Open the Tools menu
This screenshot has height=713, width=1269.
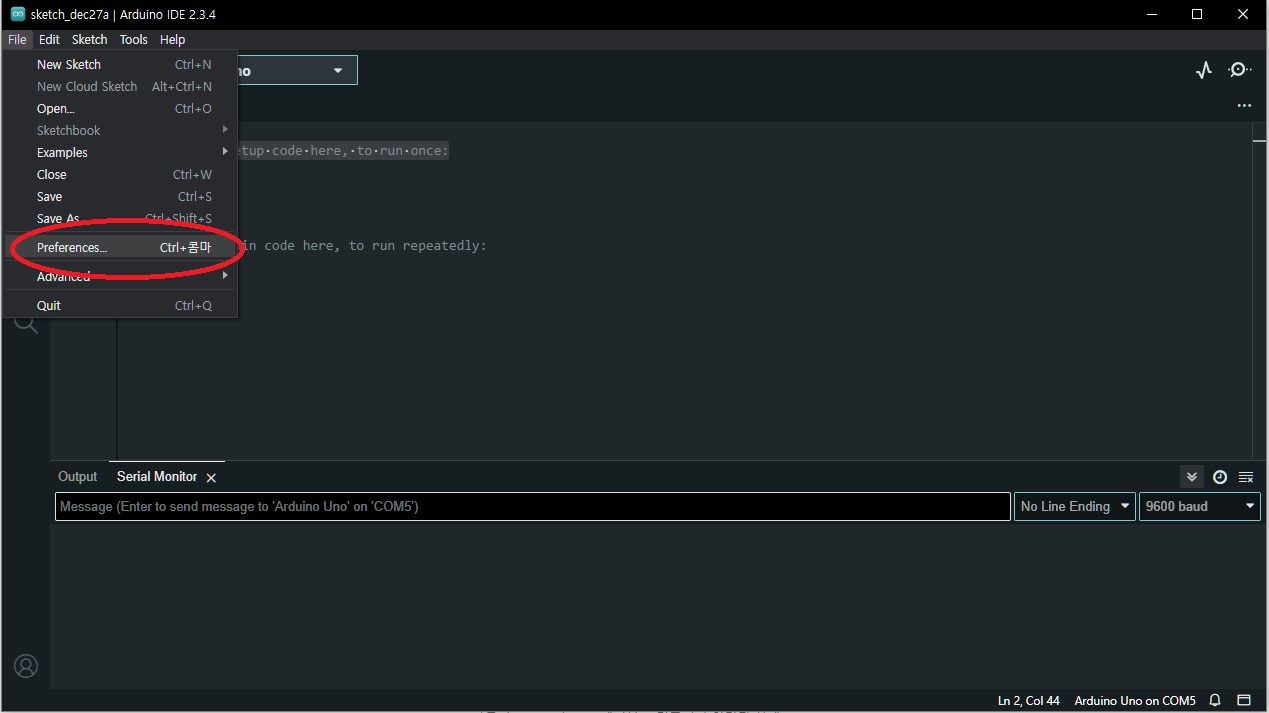[133, 39]
